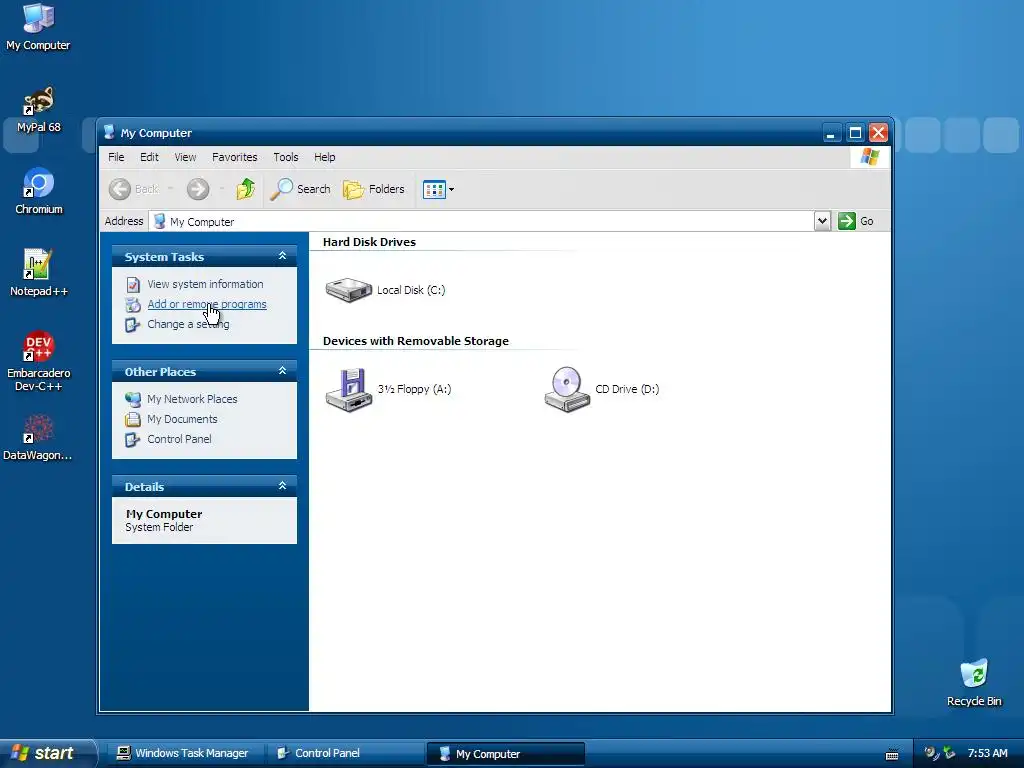The height and width of the screenshot is (768, 1024).
Task: Open the Search toolbar button
Action: tap(300, 189)
